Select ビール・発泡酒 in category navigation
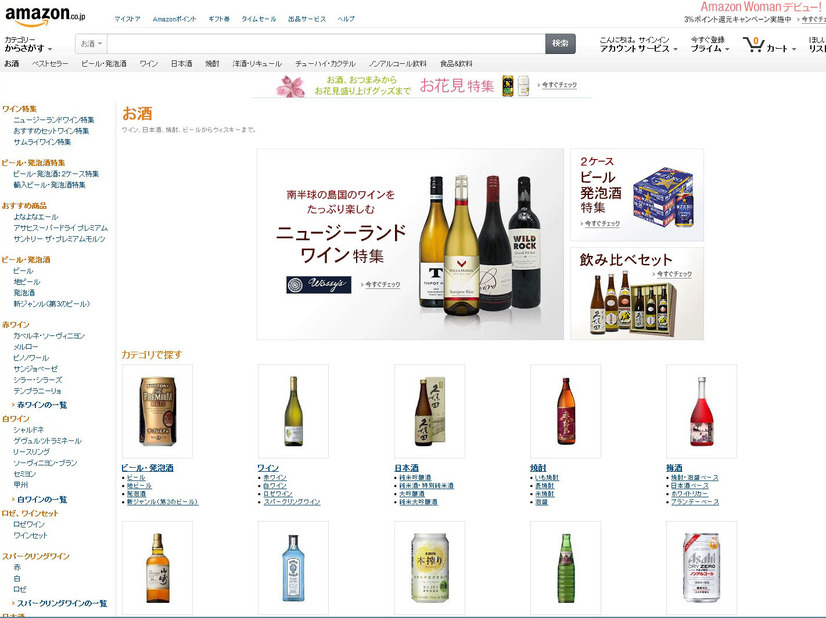Image resolution: width=826 pixels, height=618 pixels. click(x=104, y=64)
